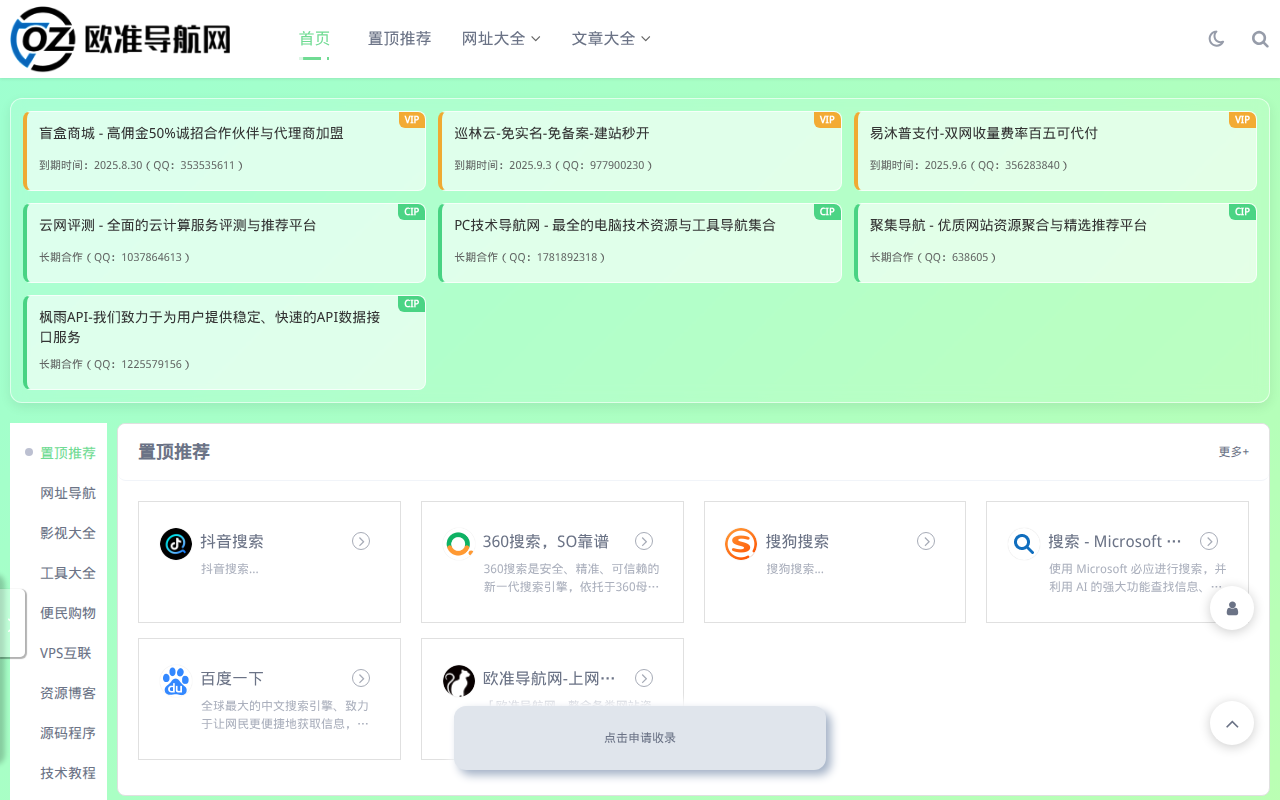Click the 欧准导航网 OZ logo

click(x=121, y=39)
